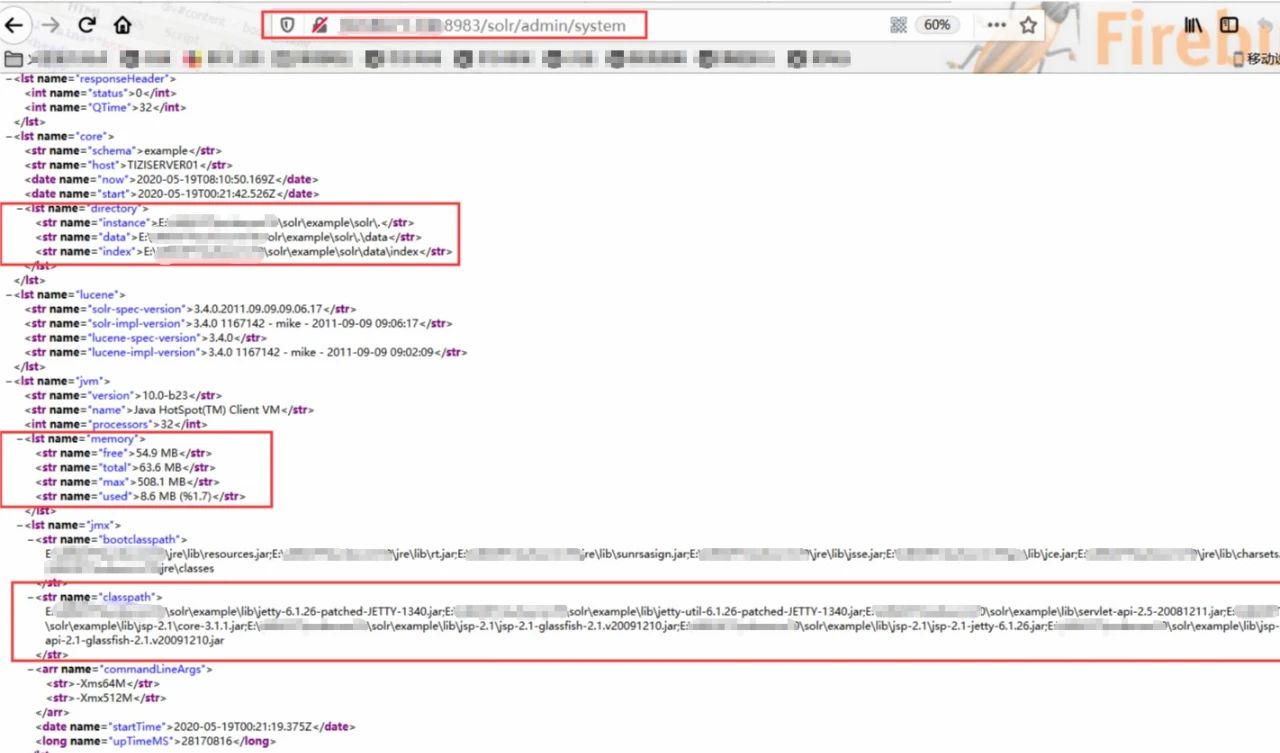
Task: Collapse the classpath str node
Action: pyautogui.click(x=30, y=597)
